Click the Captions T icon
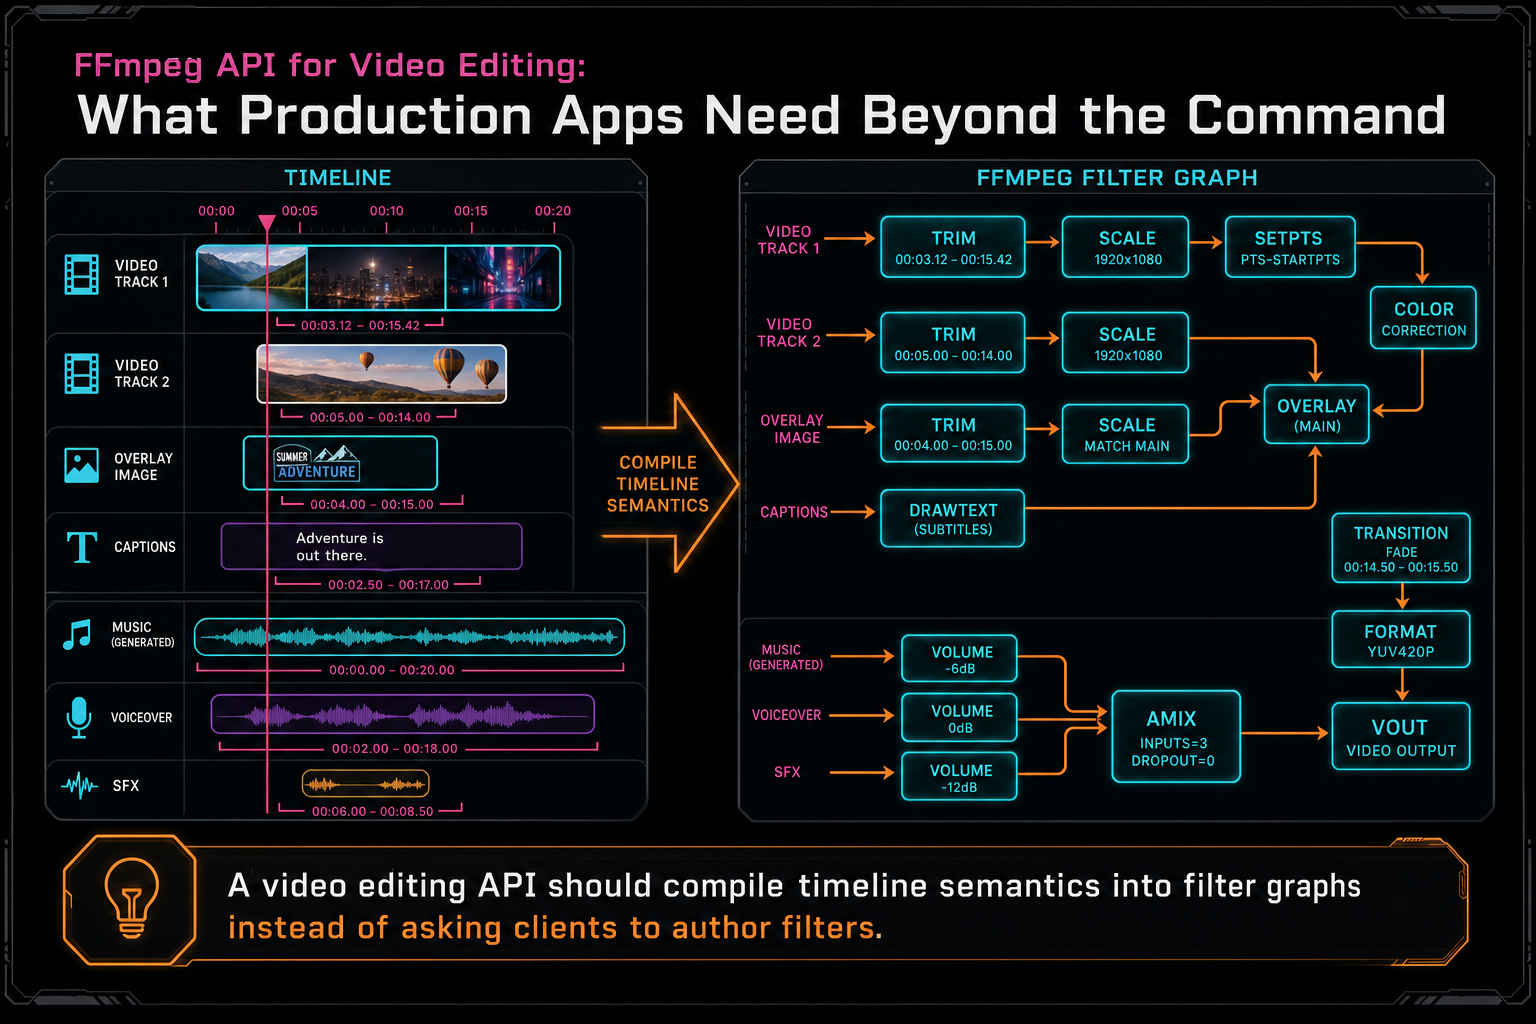Viewport: 1536px width, 1024px height. click(x=81, y=547)
